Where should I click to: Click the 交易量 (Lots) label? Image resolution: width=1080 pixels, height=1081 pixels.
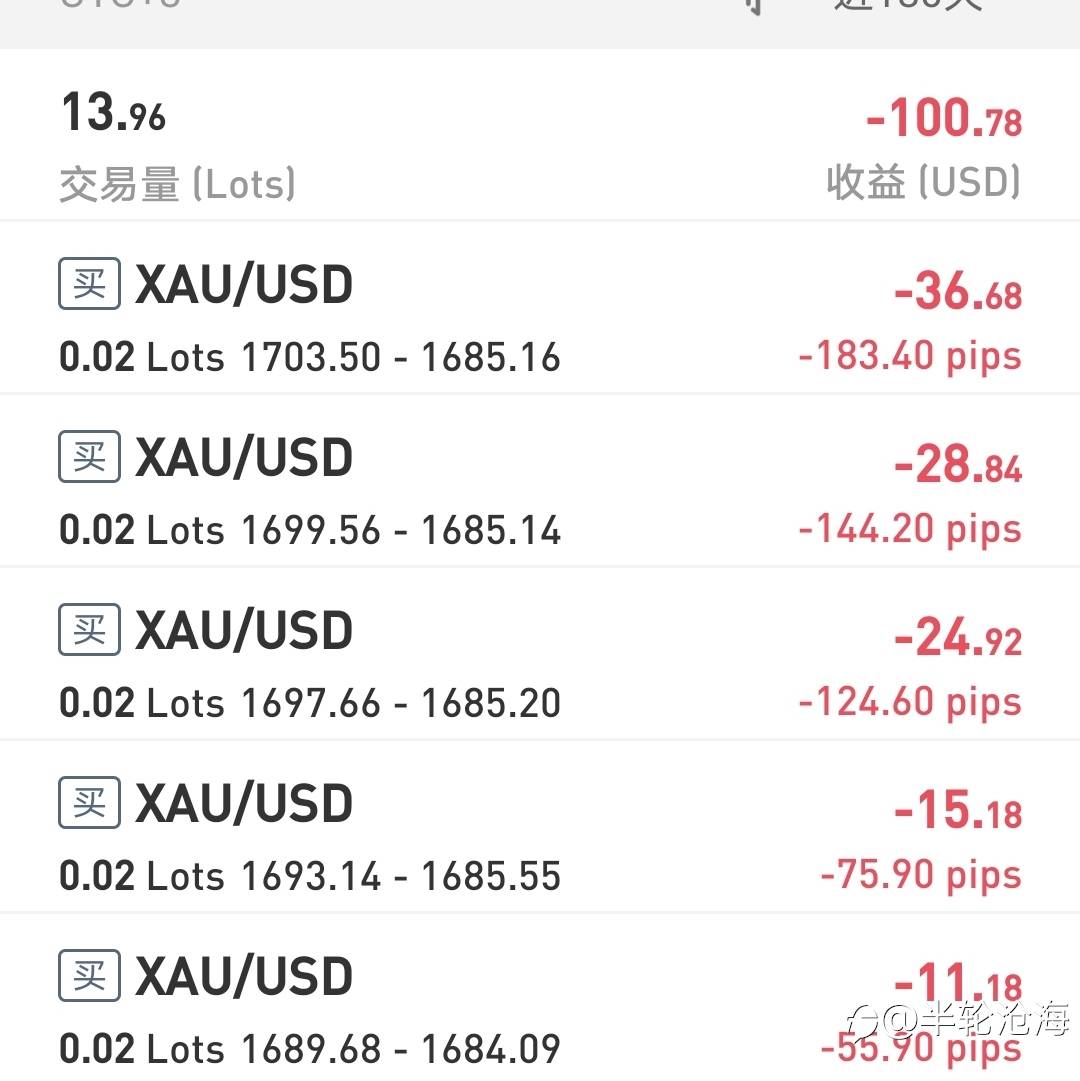click(177, 185)
